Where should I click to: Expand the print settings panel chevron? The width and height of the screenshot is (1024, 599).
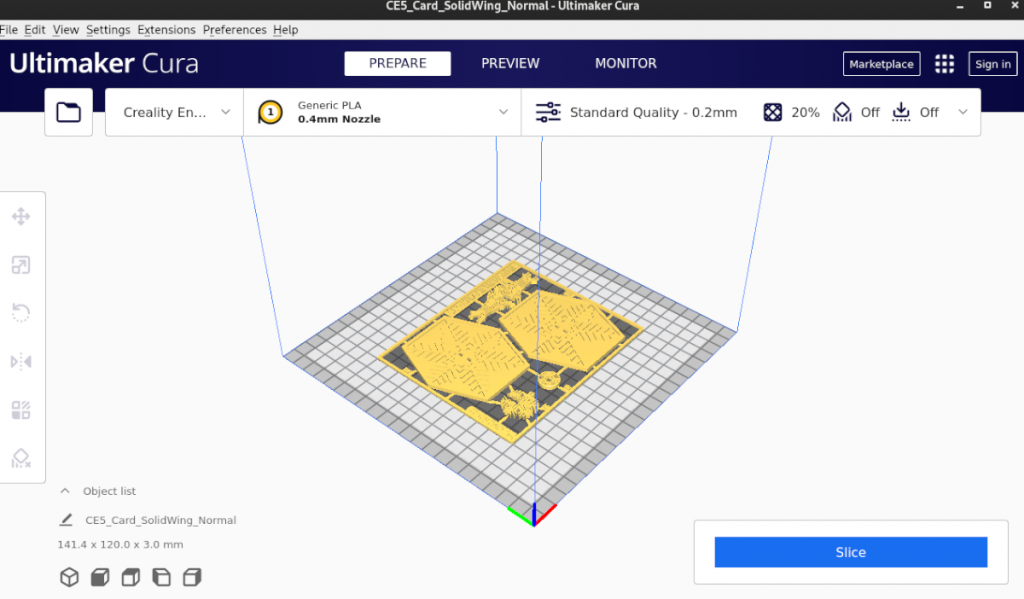(x=962, y=112)
